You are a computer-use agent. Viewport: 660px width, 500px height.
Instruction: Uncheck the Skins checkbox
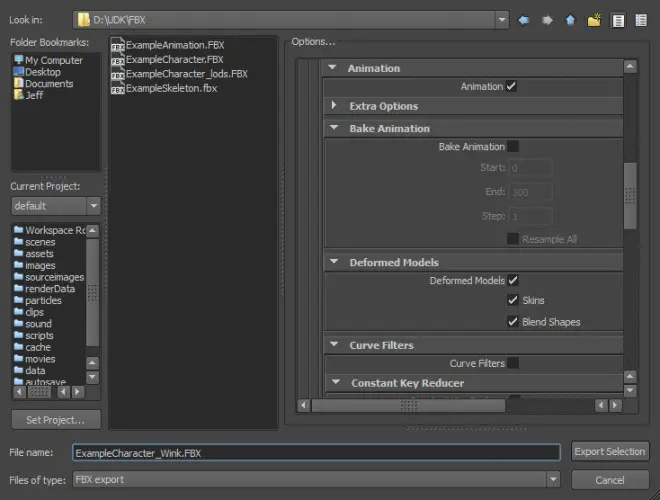click(513, 300)
